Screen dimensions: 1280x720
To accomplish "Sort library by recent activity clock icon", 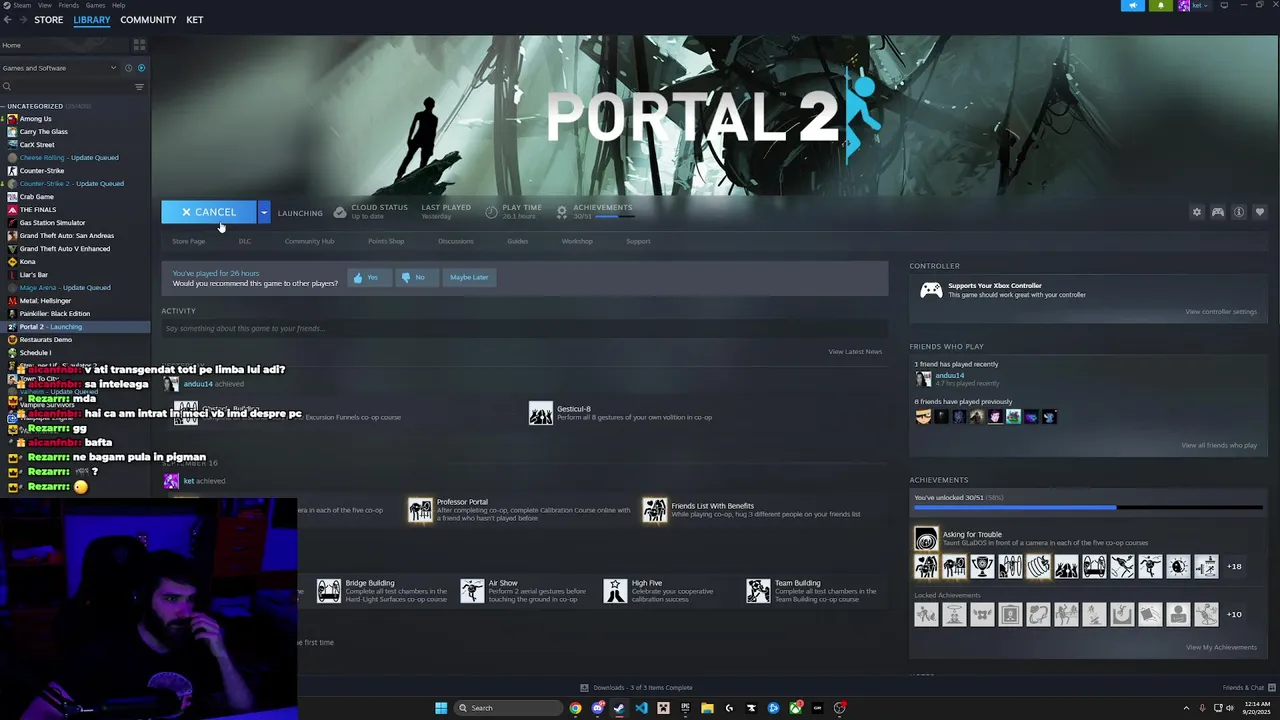I will pyautogui.click(x=128, y=68).
